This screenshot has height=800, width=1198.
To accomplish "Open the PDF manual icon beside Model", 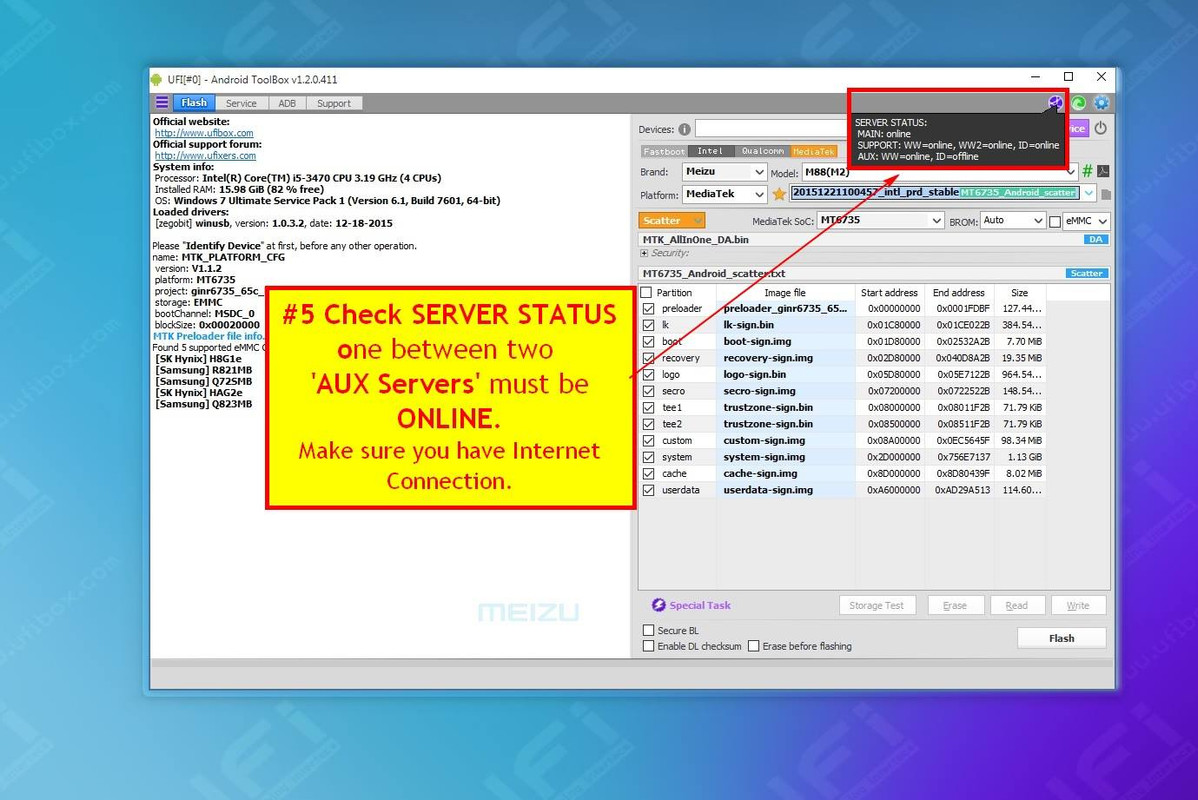I will tap(1103, 172).
